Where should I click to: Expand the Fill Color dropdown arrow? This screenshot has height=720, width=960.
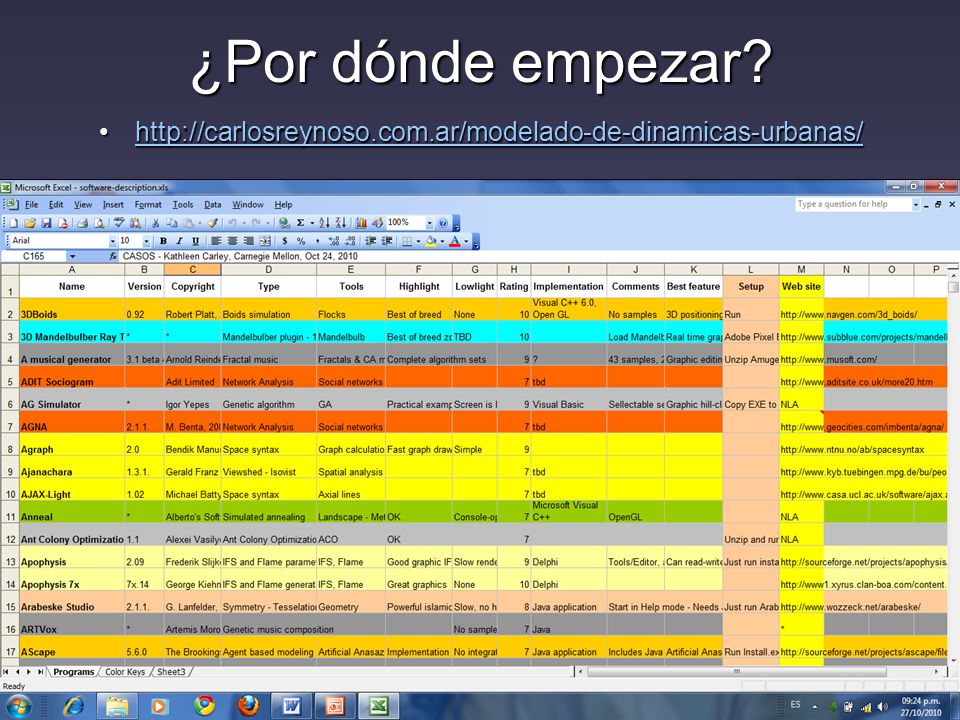[x=442, y=241]
